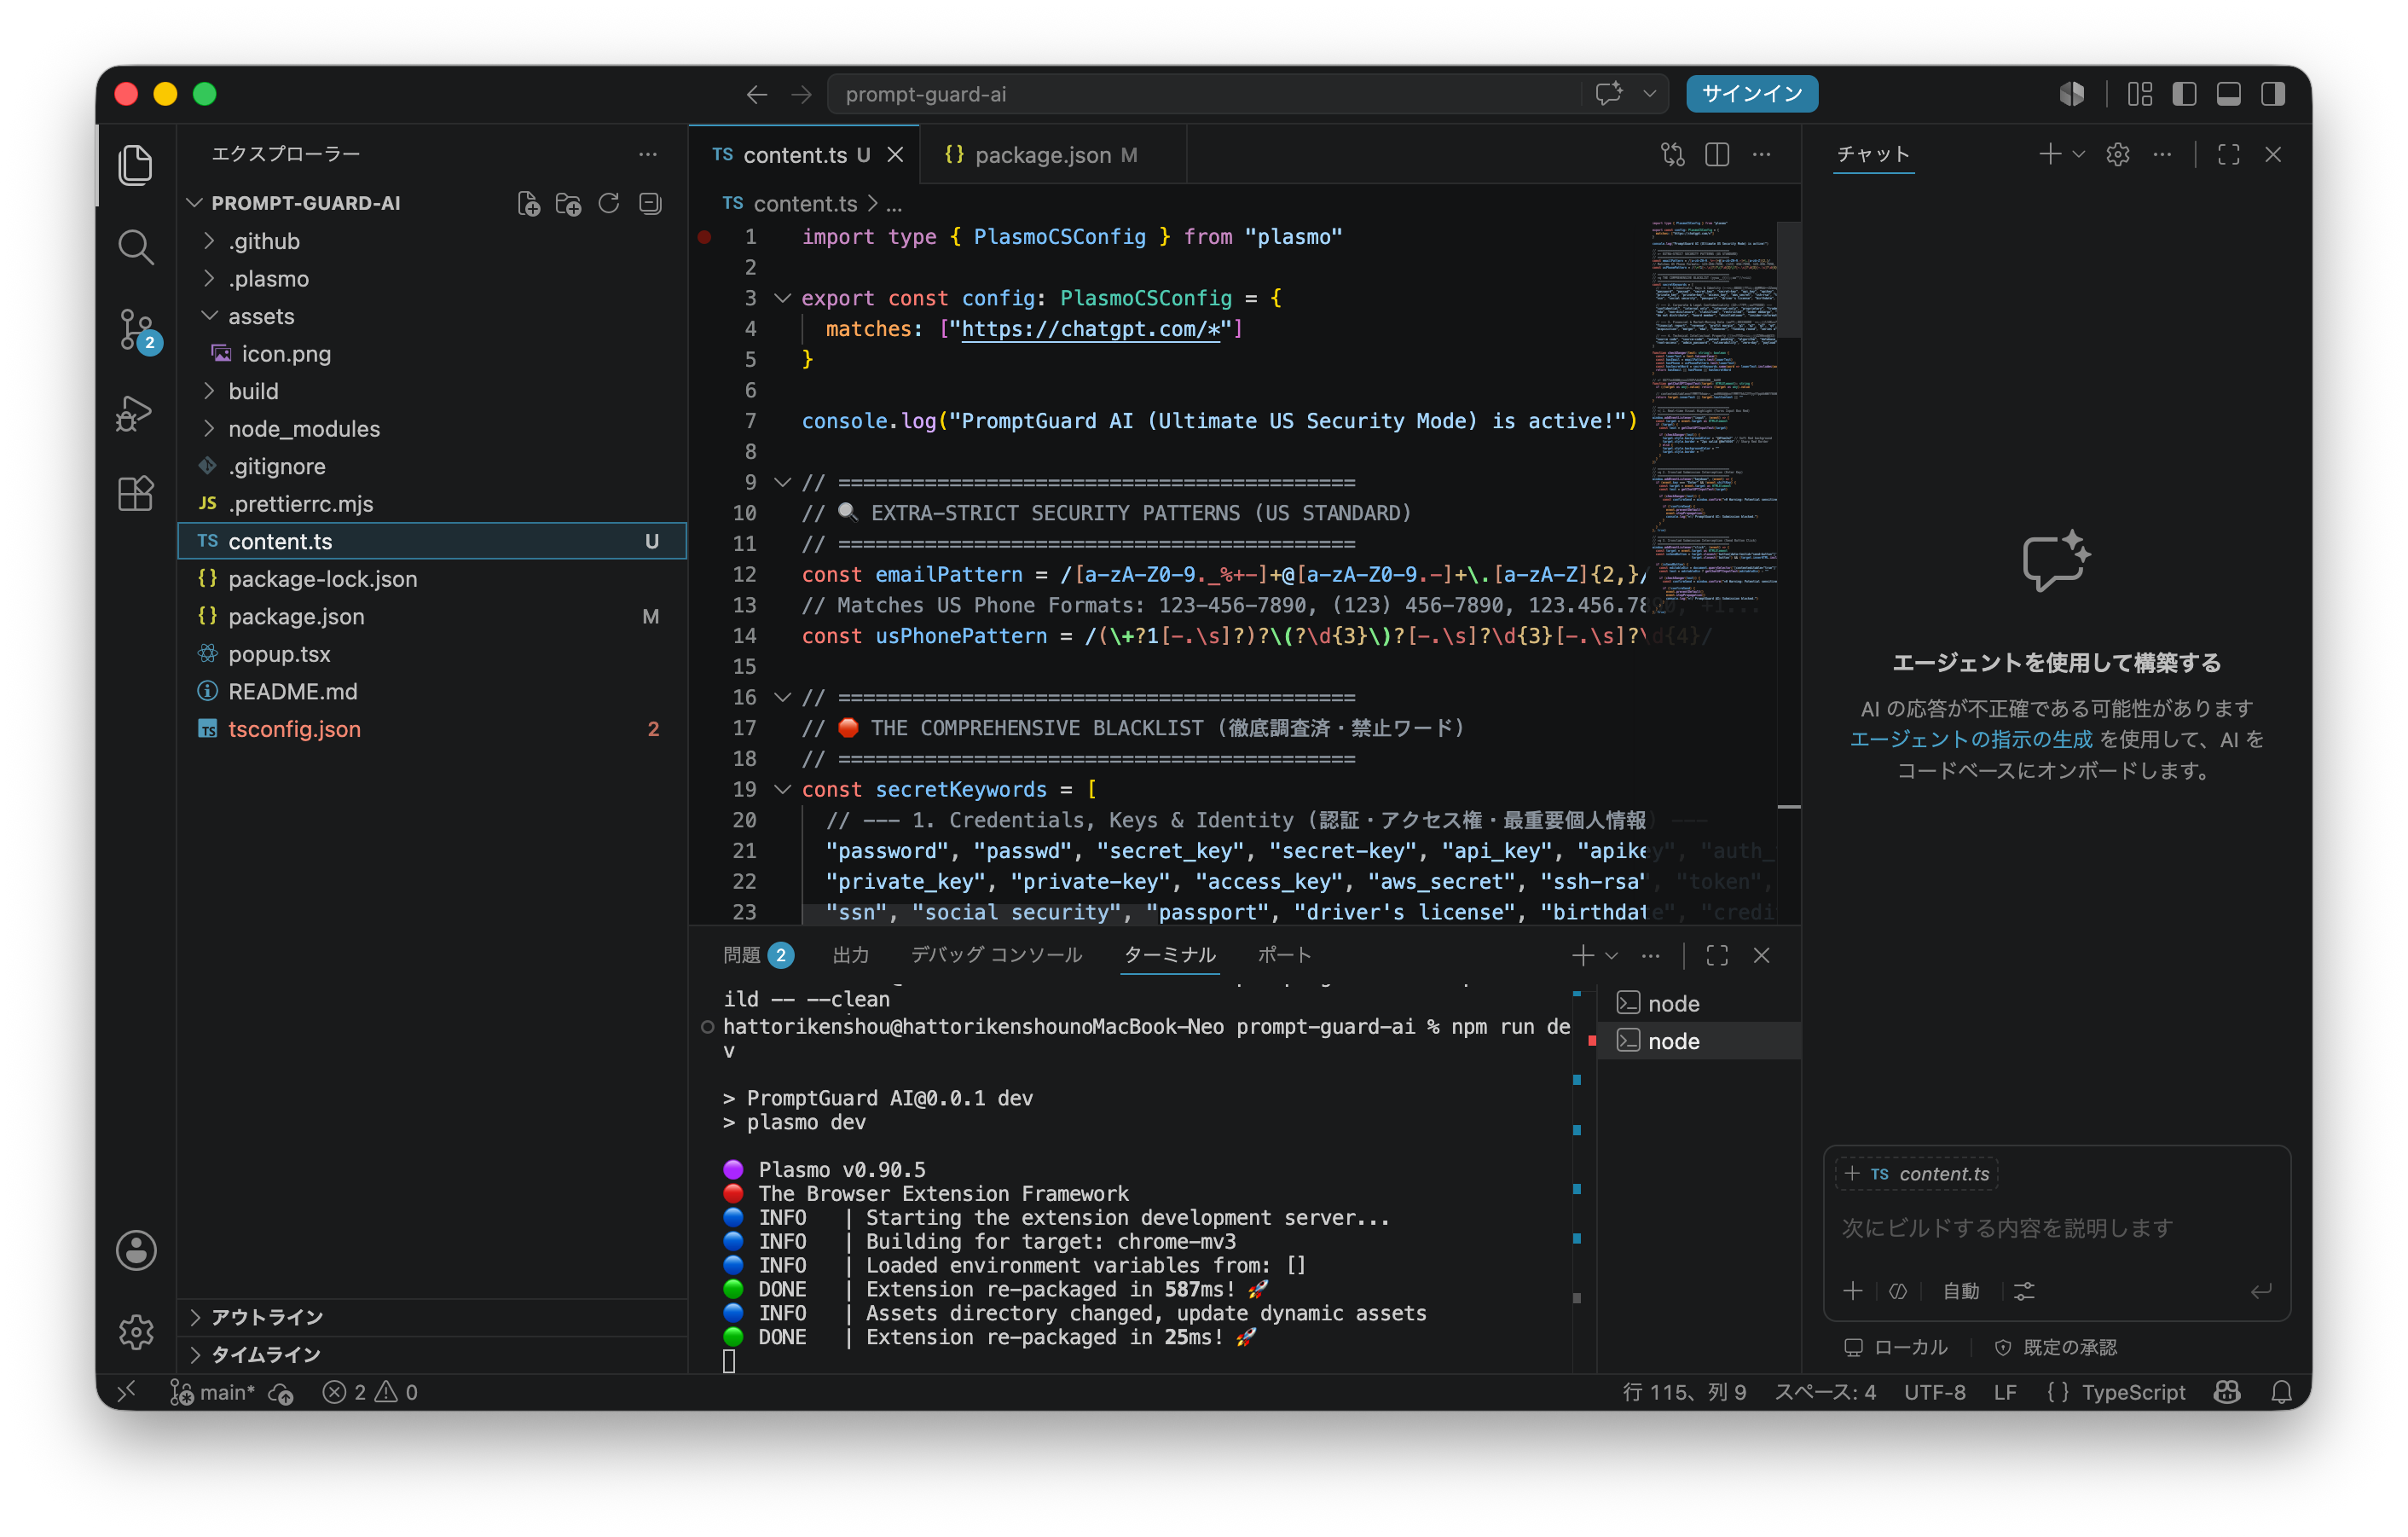Open エージェントの指示の生成 link
Viewport: 2408px width, 1537px height.
(x=1970, y=740)
